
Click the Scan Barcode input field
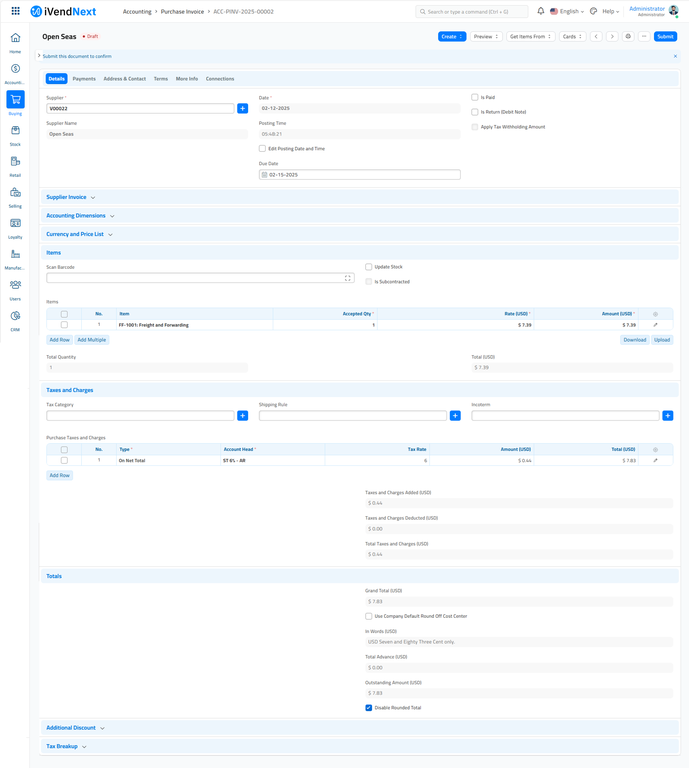pos(195,278)
